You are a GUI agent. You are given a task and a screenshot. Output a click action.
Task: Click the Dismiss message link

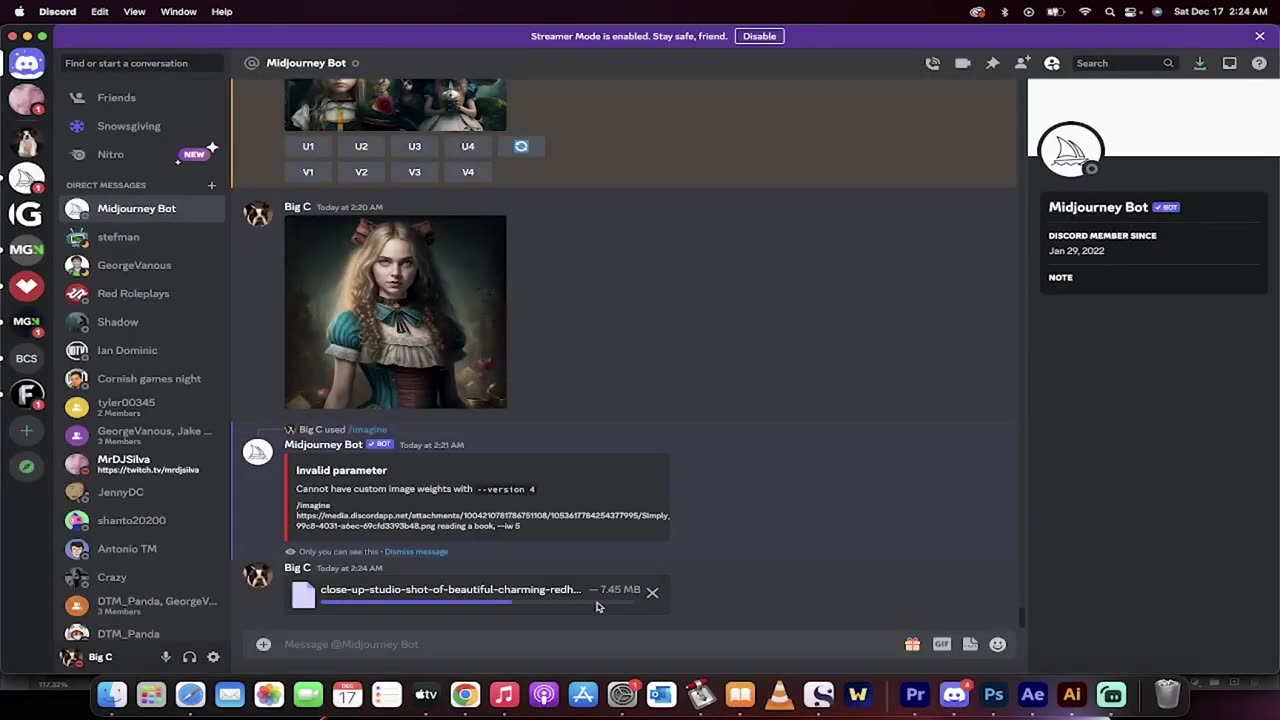tap(416, 552)
